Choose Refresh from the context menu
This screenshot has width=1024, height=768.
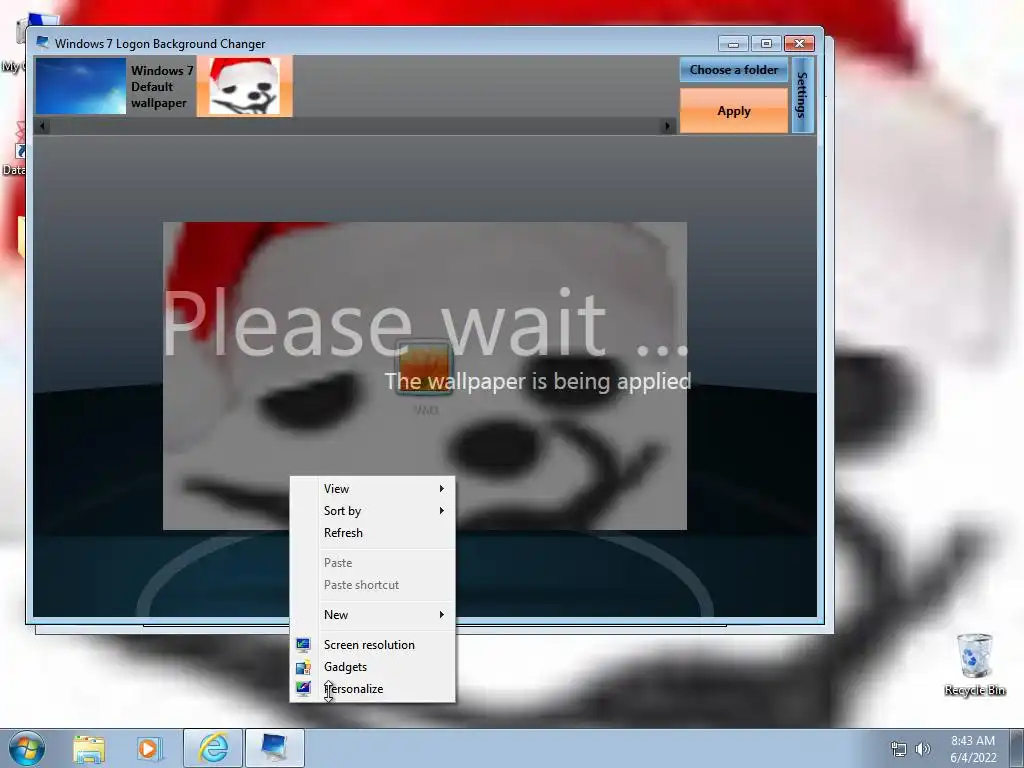click(x=372, y=533)
